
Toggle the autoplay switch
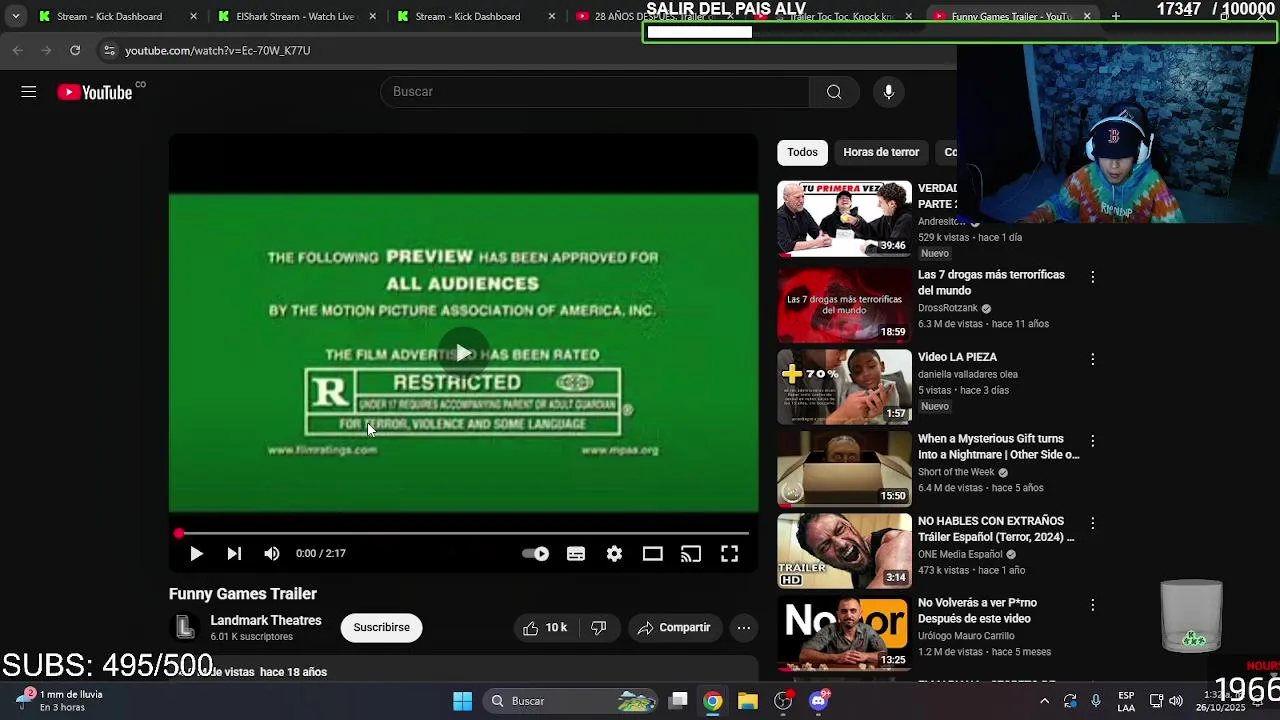pos(536,553)
